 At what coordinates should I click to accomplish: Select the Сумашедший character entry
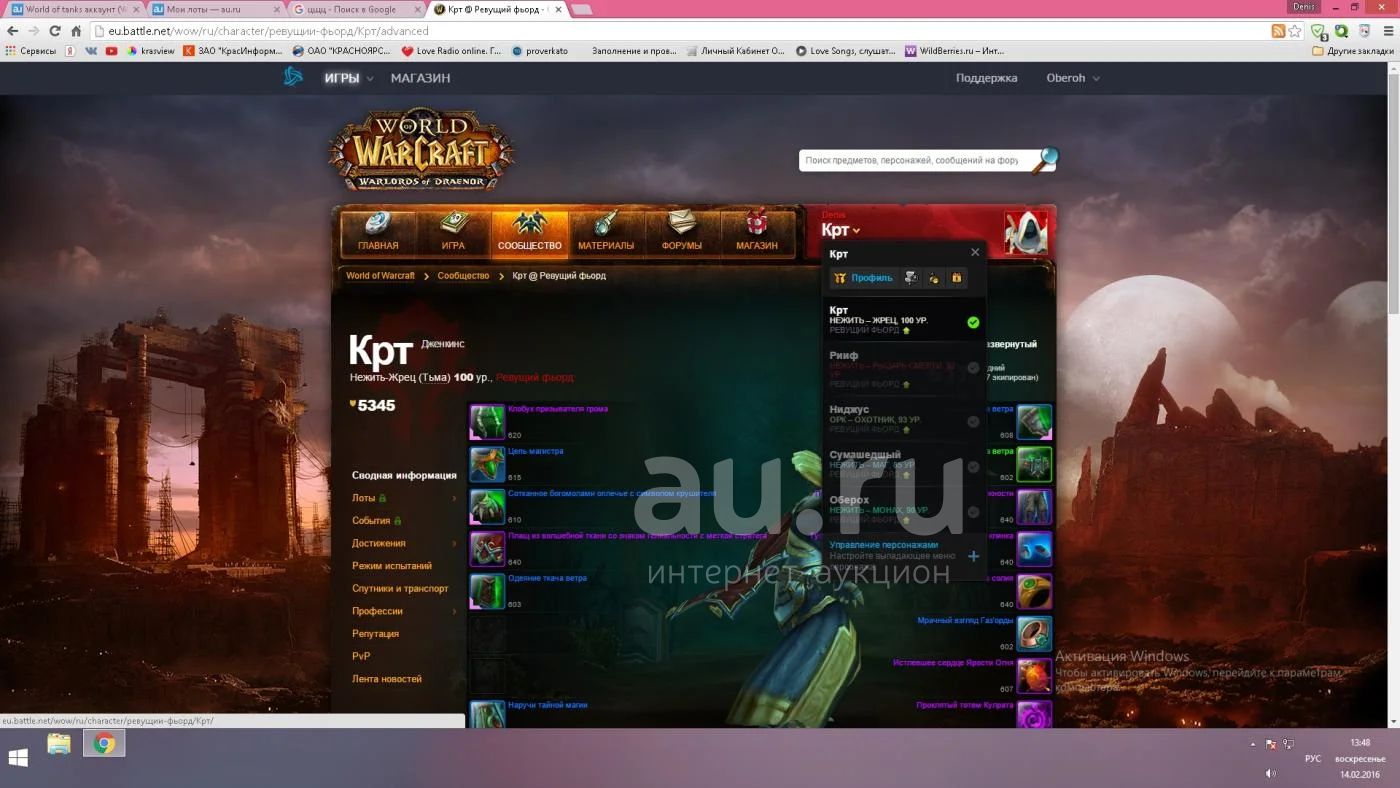[904, 466]
